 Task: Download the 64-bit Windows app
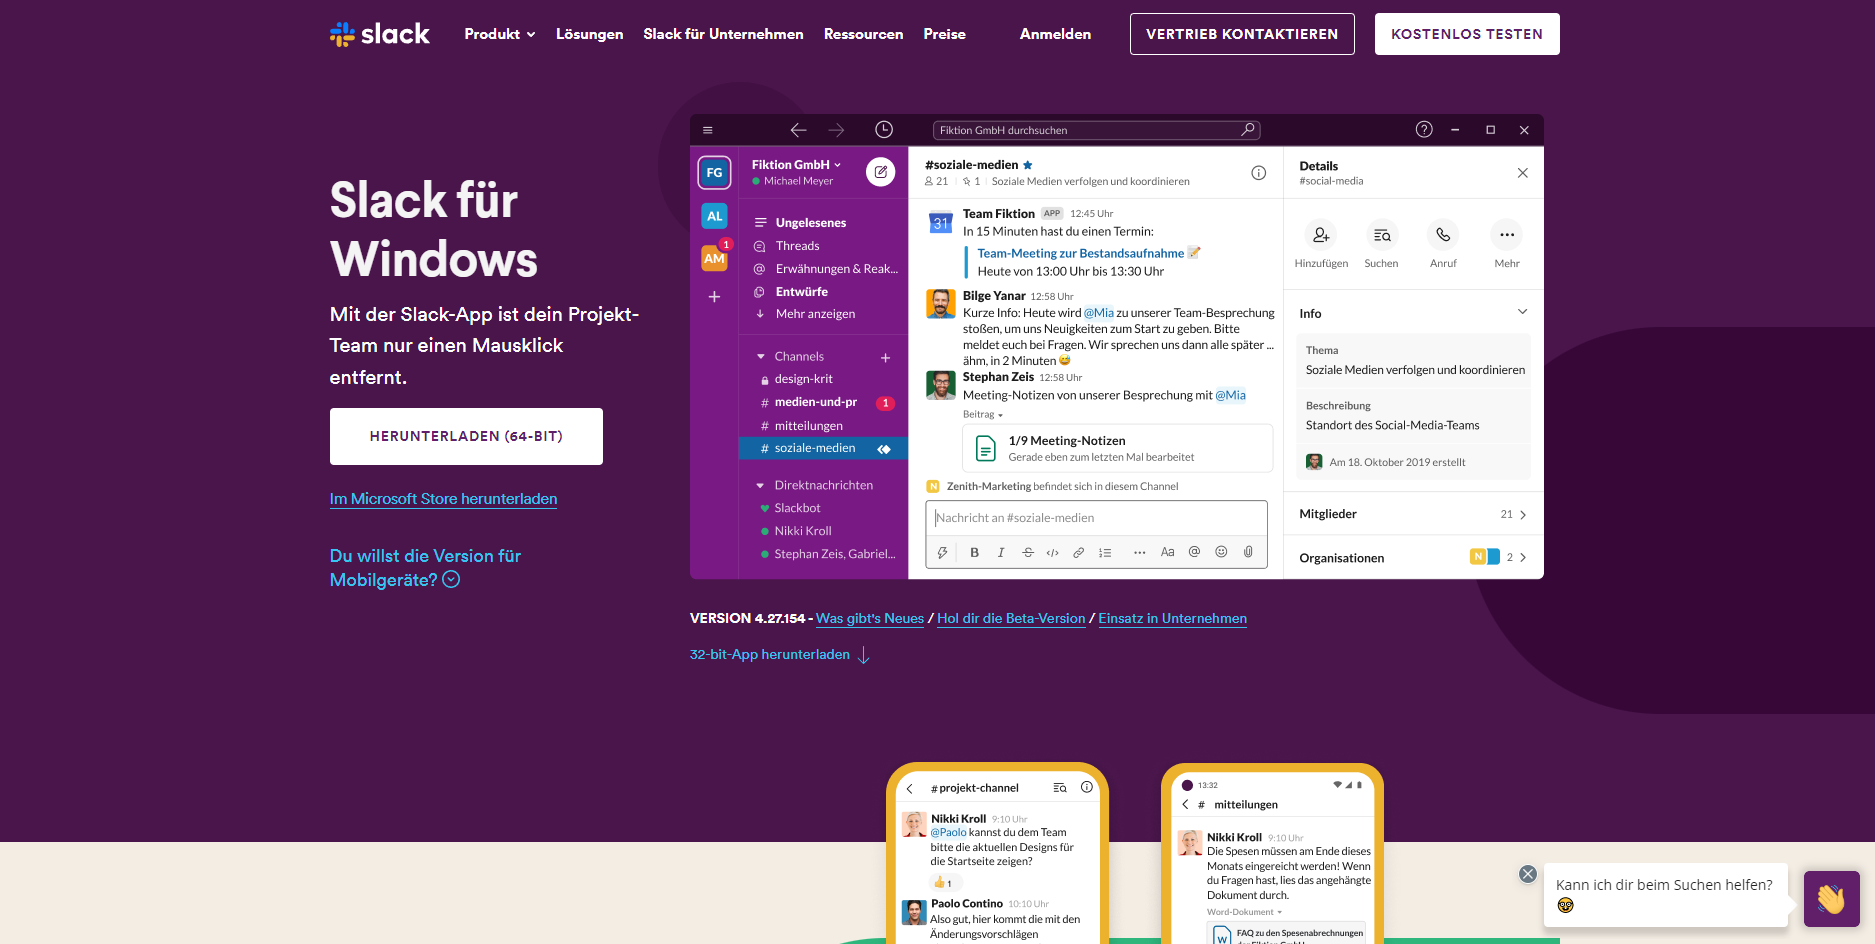466,436
